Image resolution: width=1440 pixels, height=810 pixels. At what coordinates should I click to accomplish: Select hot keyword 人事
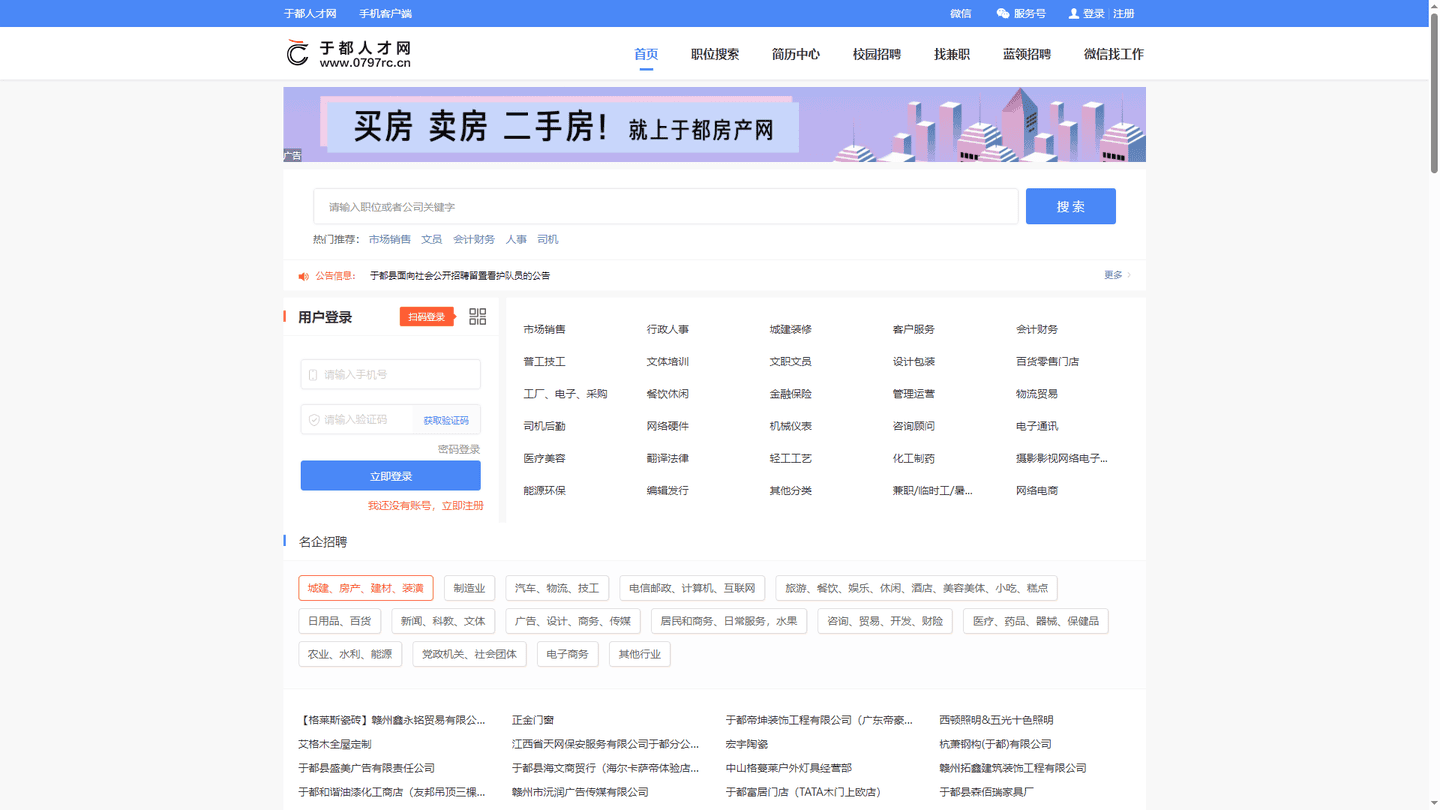[516, 240]
